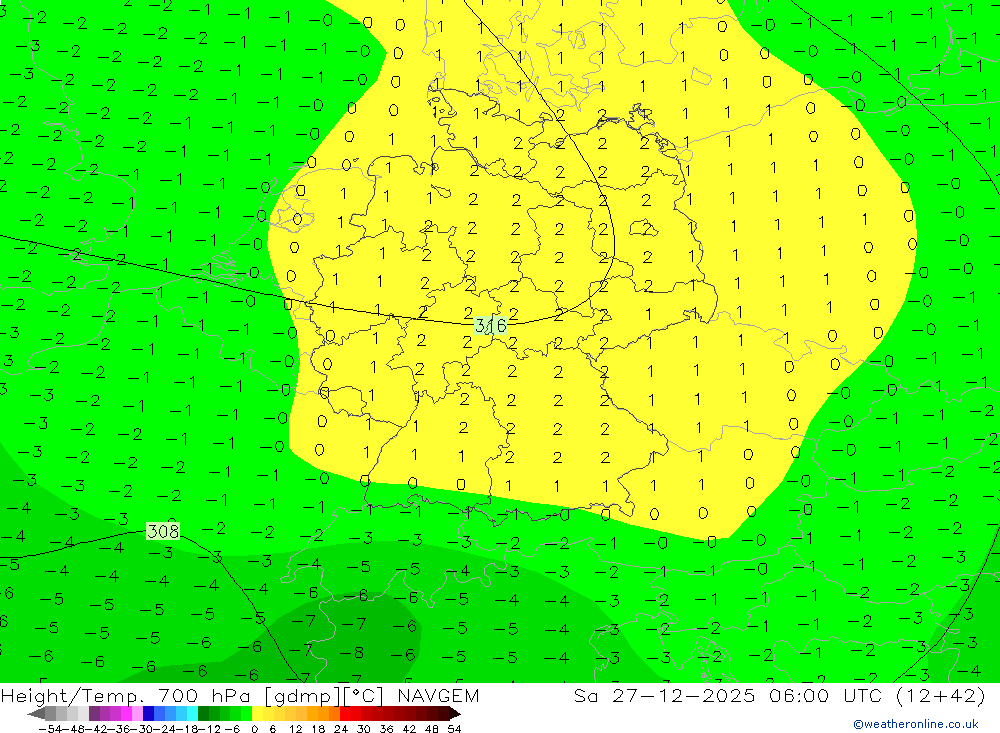1000x733 pixels.
Task: Click the dark blue legend swatch at -30
Action: click(x=149, y=713)
